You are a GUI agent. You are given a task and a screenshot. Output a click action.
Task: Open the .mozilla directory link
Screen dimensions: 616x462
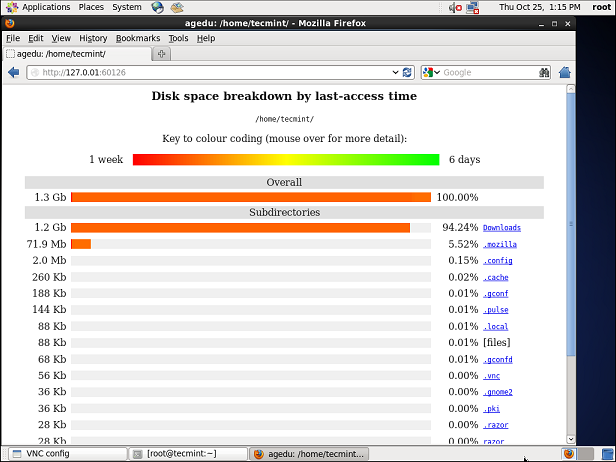pyautogui.click(x=500, y=244)
